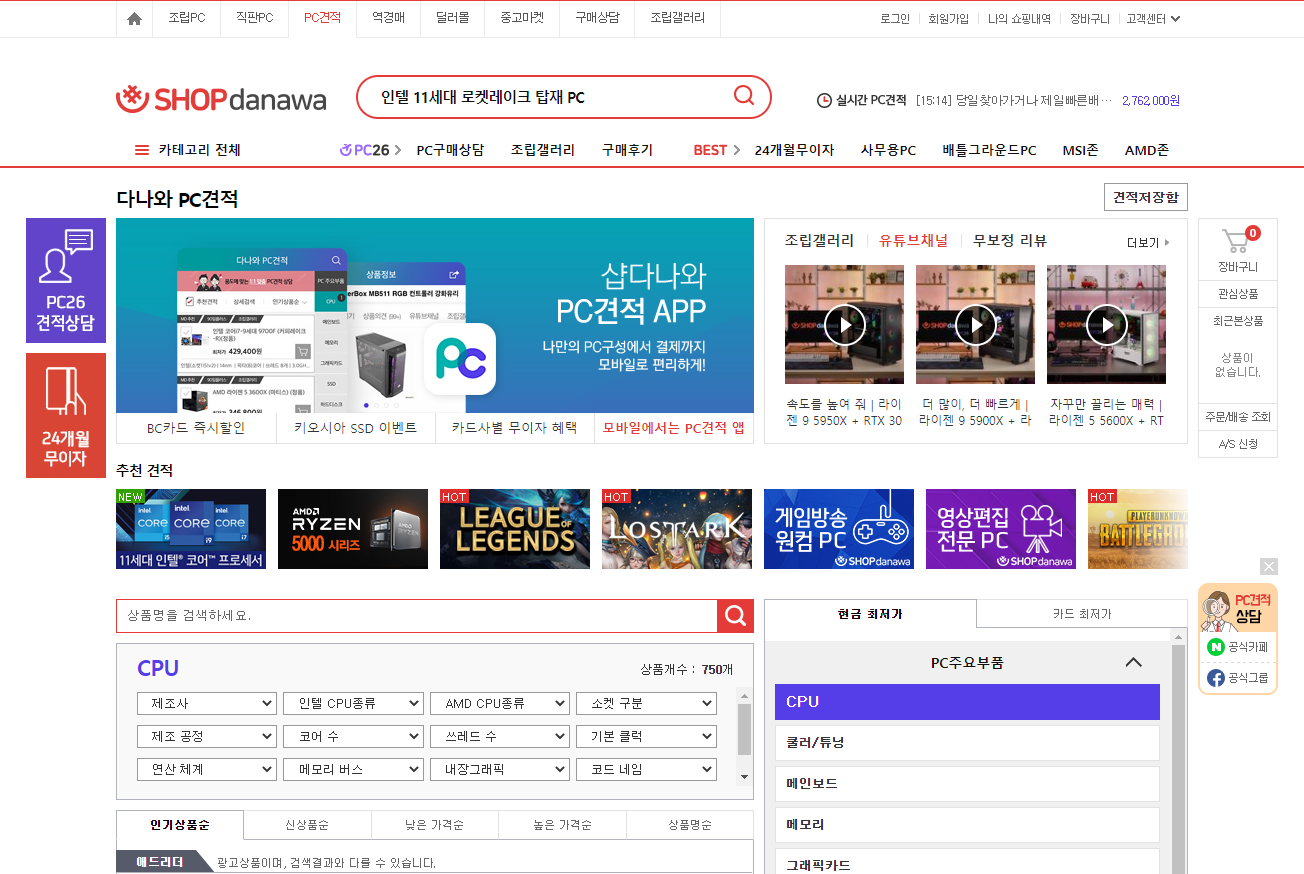1304x874 pixels.
Task: Open BC카드 즉시할인 banner tab
Action: tap(196, 428)
